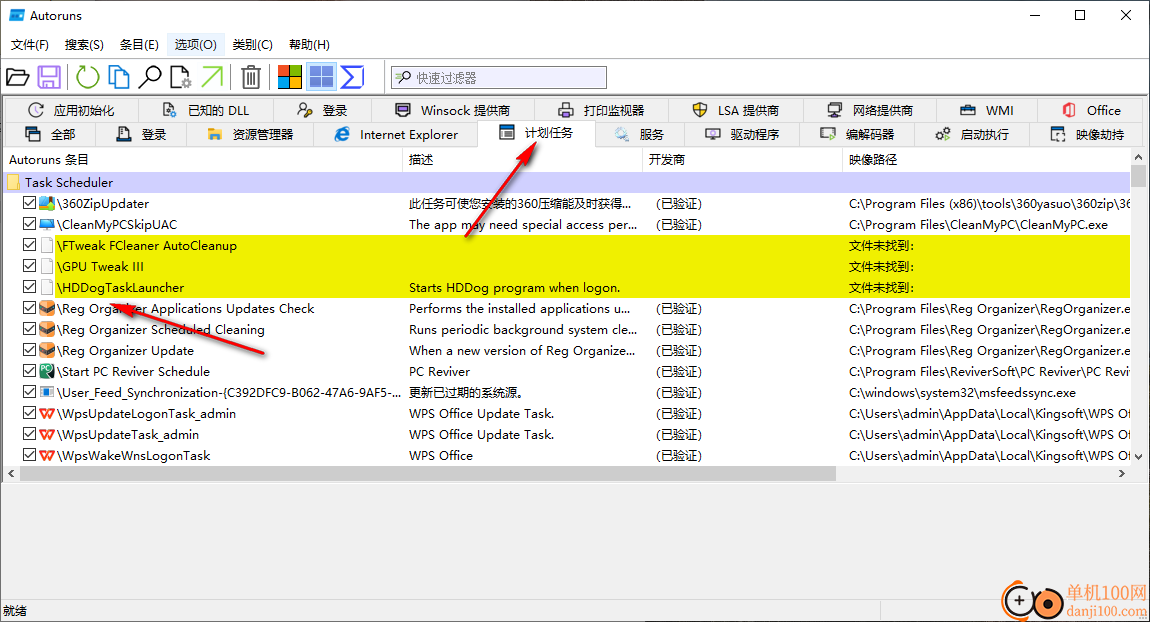Uncheck the CleanMyPCSkipUAC checkbox

pos(29,224)
